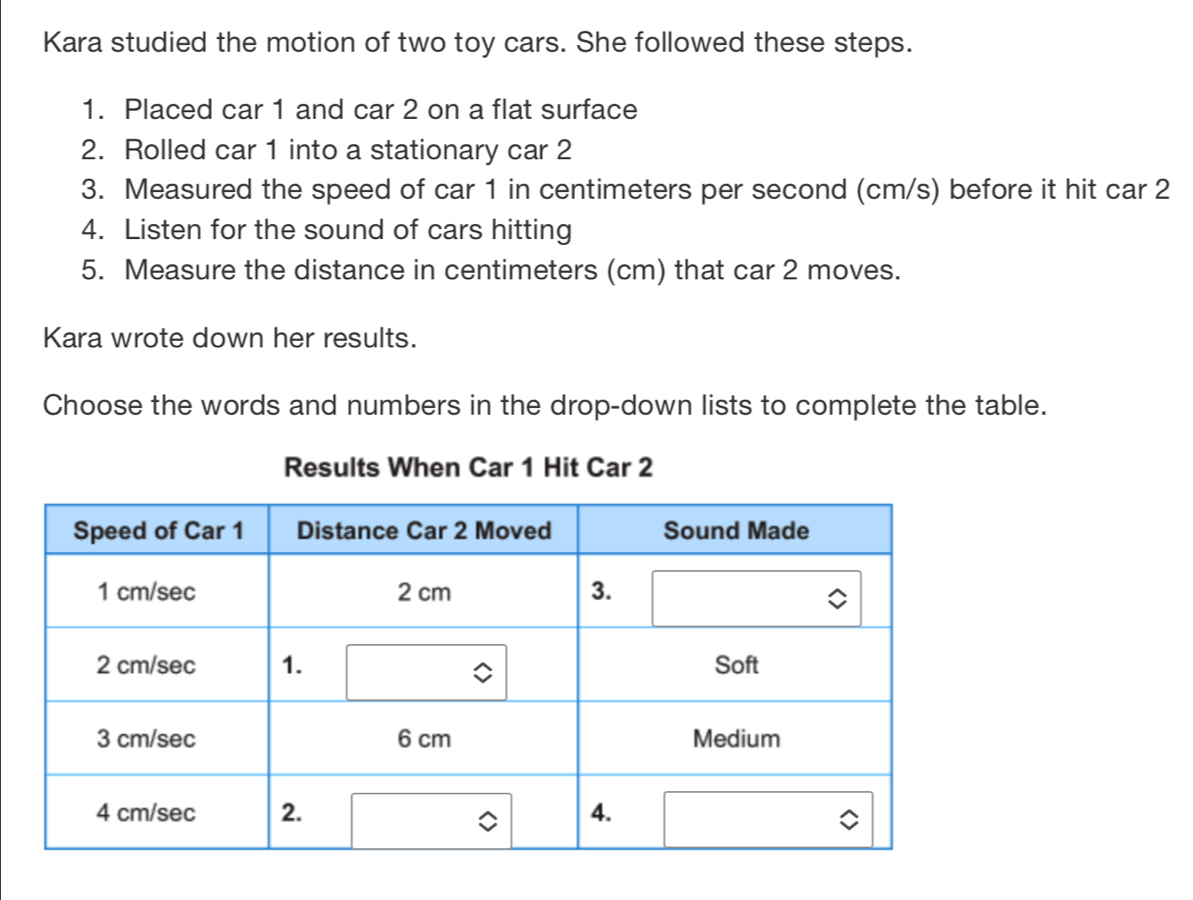
Task: Click the "Results When Car 1 Hit Car 2" title
Action: [x=468, y=467]
